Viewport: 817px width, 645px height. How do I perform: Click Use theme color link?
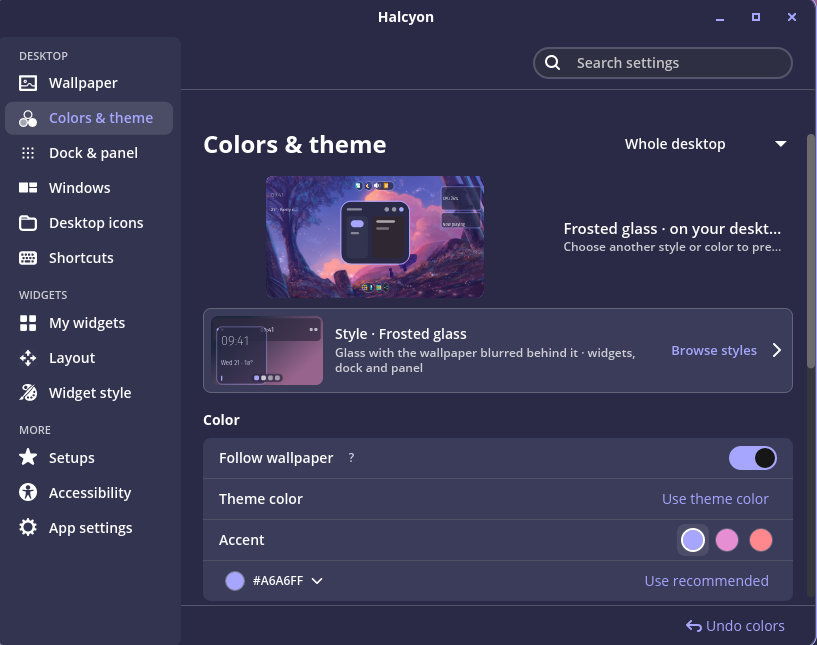click(715, 499)
